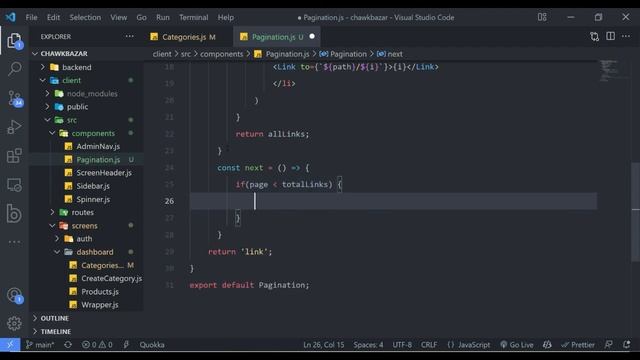Click the components breadcrumb segment
640x360 pixels.
tap(221, 54)
